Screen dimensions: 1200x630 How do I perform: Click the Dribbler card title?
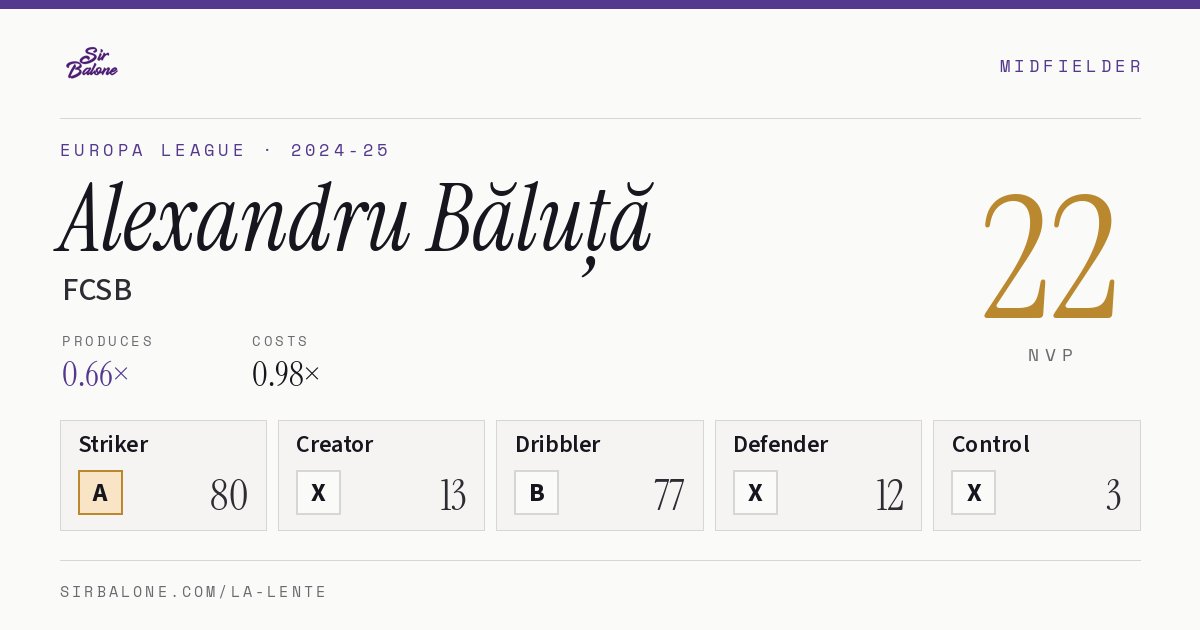[x=558, y=444]
